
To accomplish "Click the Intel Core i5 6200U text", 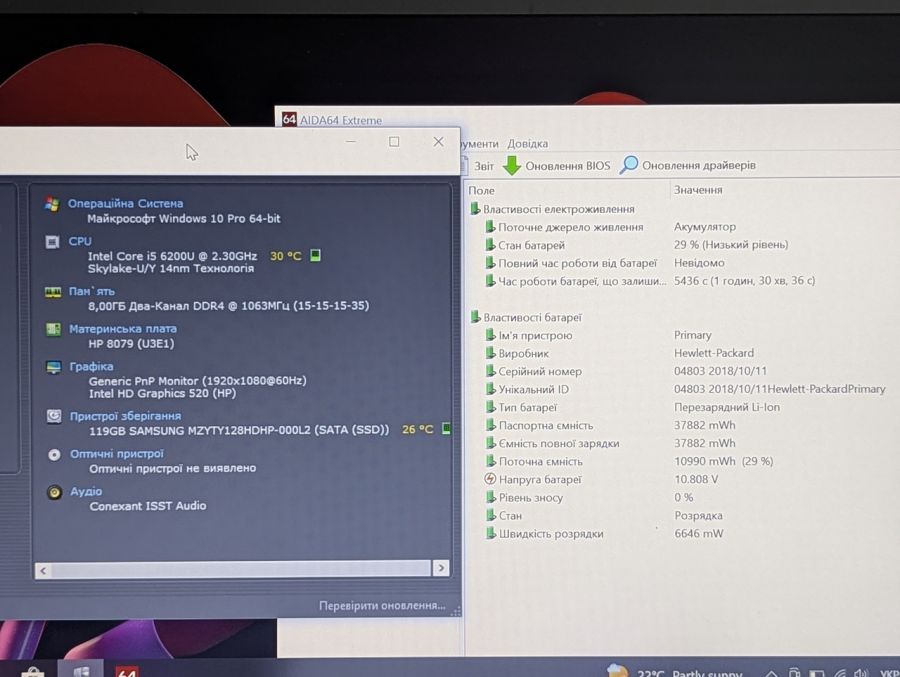I will (x=172, y=256).
